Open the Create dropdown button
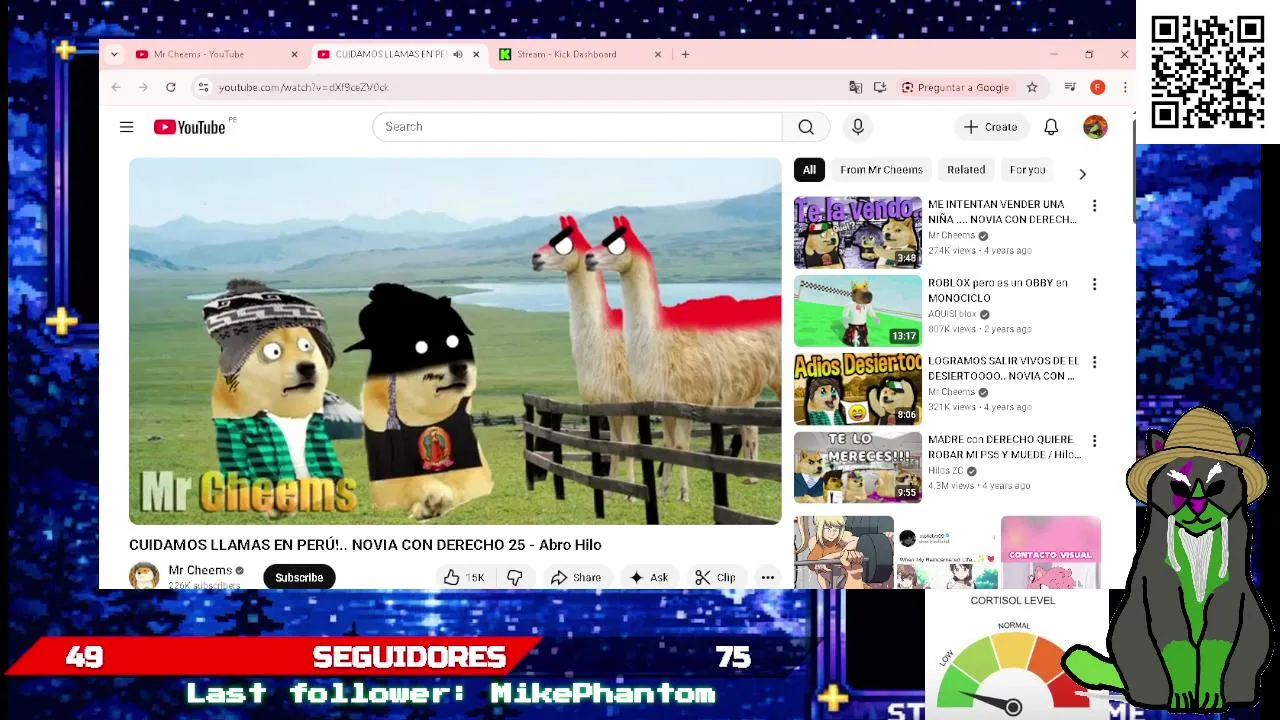 tap(990, 127)
